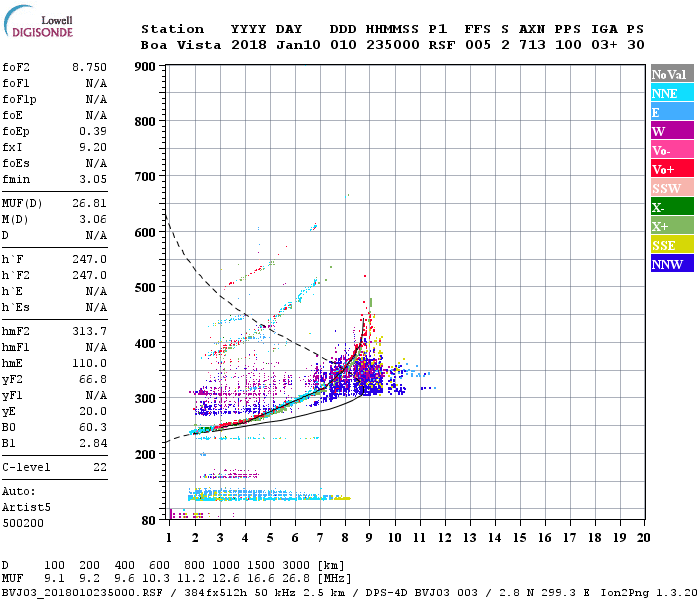Click the foEp value 0.39
The height and width of the screenshot is (600, 700).
coord(93,131)
